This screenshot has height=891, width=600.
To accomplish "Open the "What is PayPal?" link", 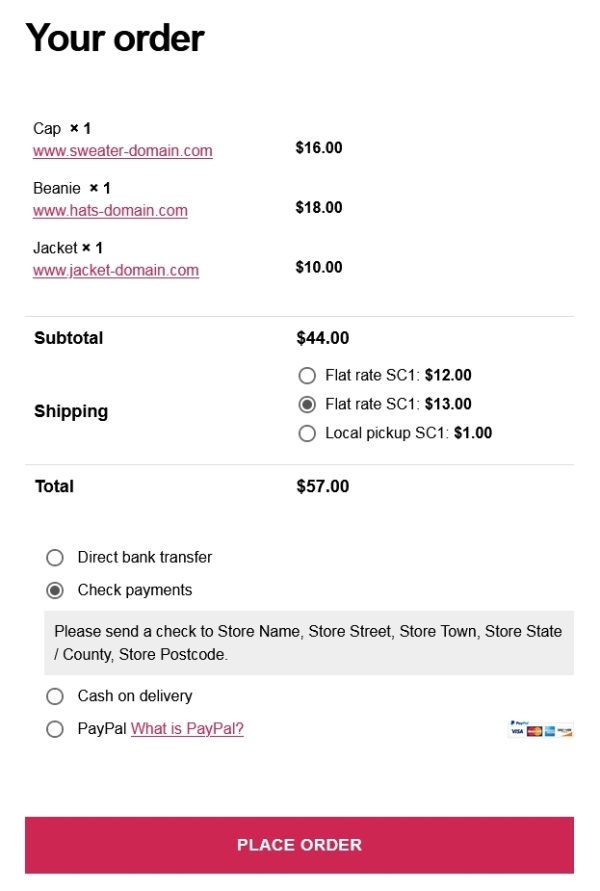I will click(x=187, y=729).
